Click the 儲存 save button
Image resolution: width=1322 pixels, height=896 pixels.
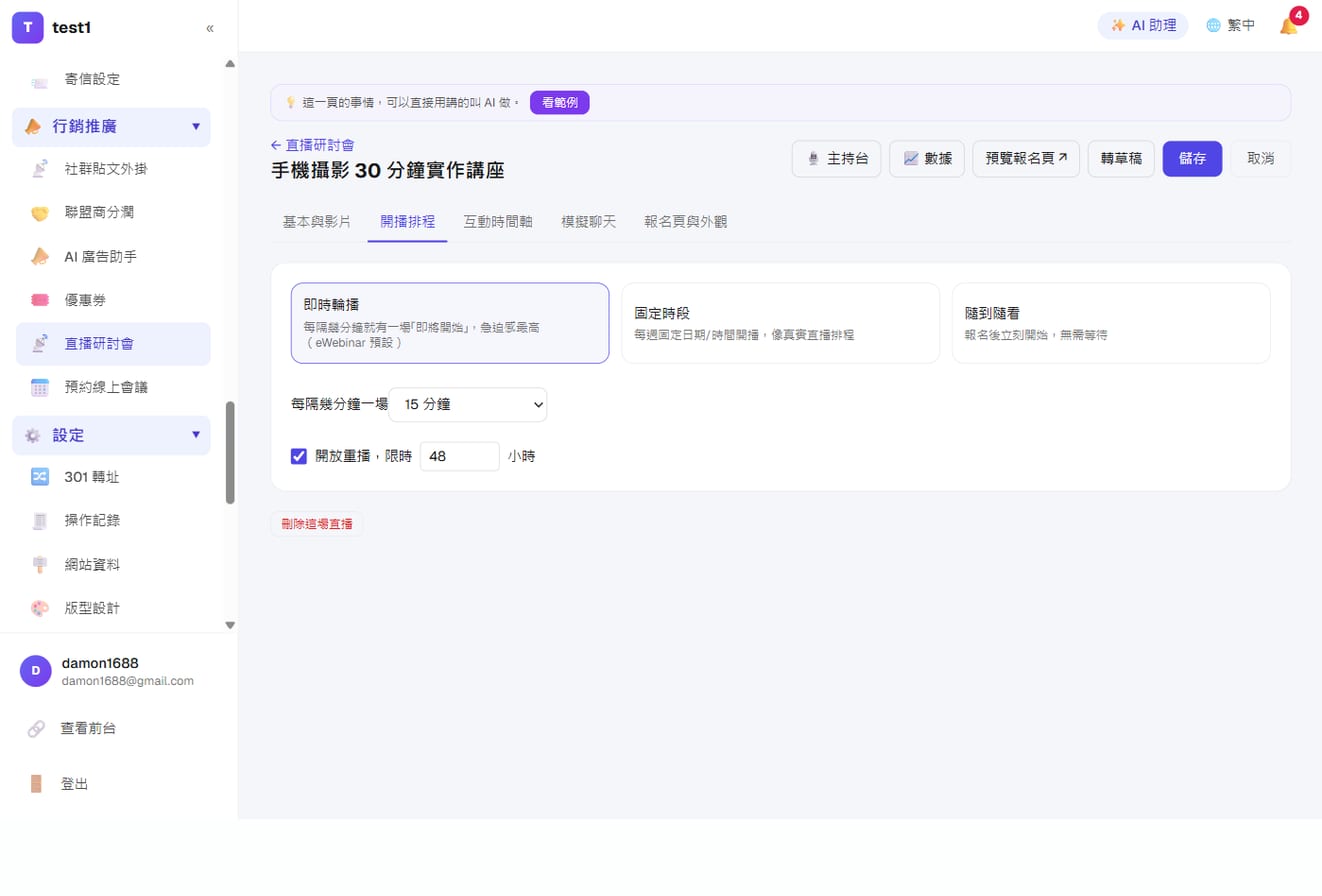click(1192, 159)
